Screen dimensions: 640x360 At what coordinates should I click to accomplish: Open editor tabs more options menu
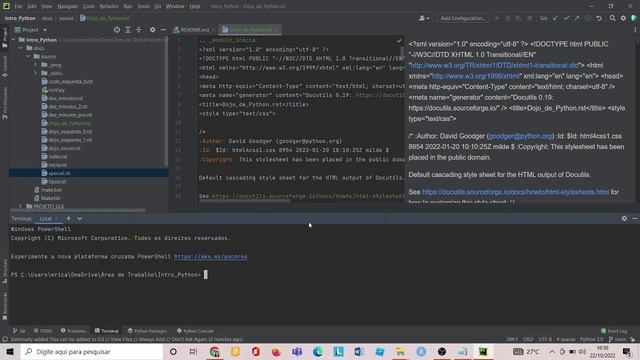tap(635, 30)
